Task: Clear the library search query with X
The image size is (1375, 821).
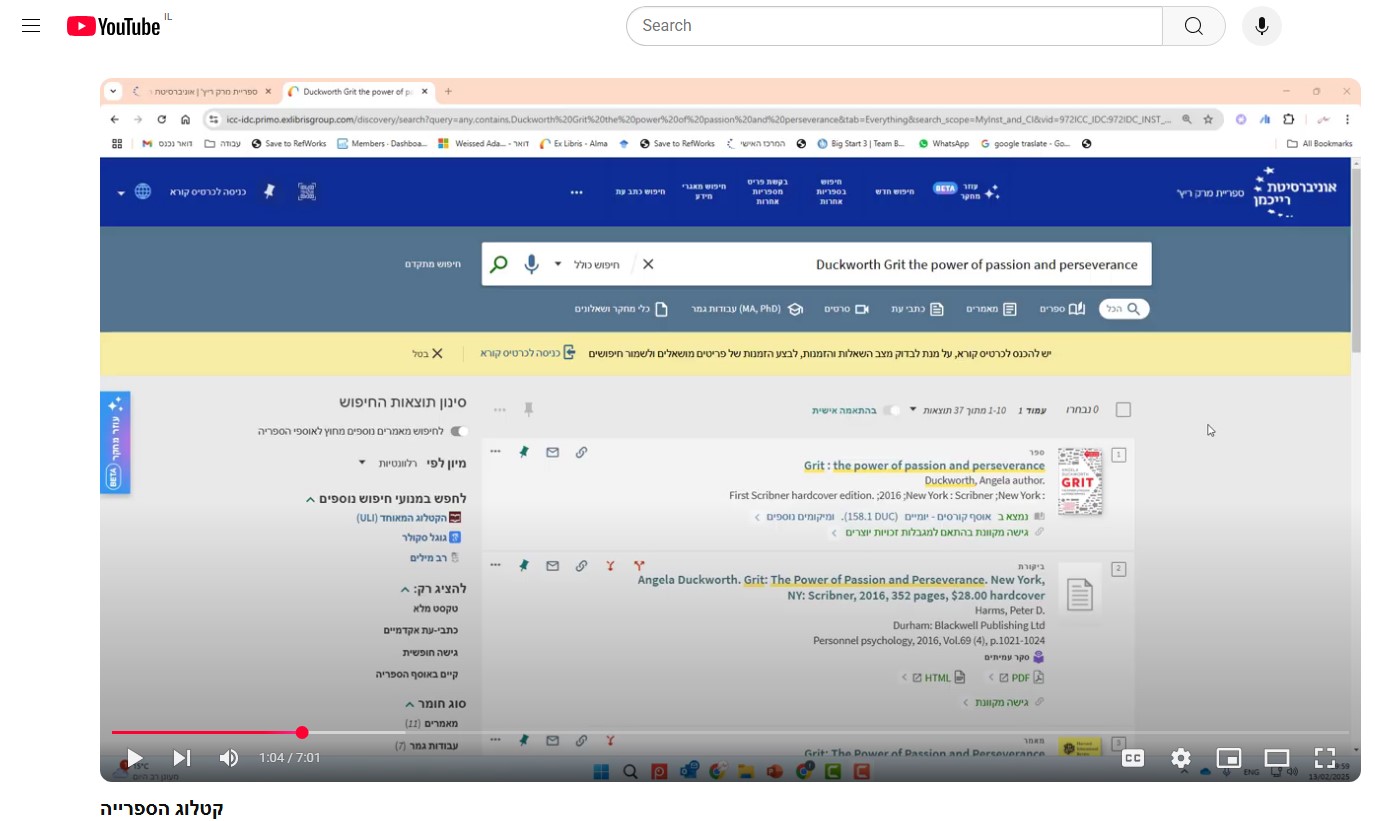Action: click(648, 264)
